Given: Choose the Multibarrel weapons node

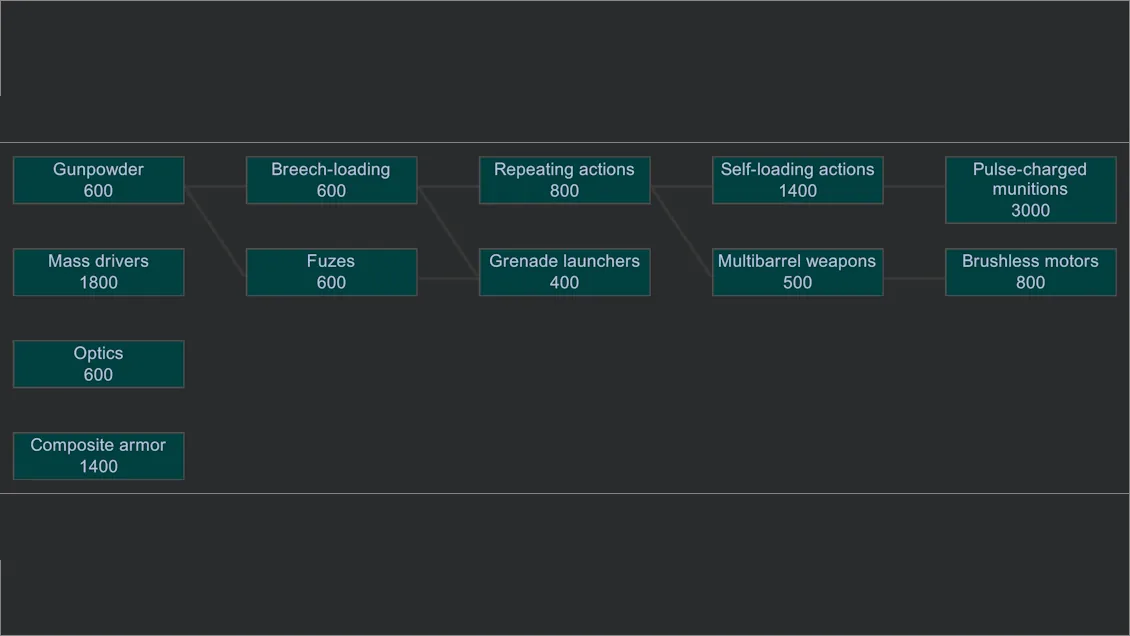Looking at the screenshot, I should (797, 272).
